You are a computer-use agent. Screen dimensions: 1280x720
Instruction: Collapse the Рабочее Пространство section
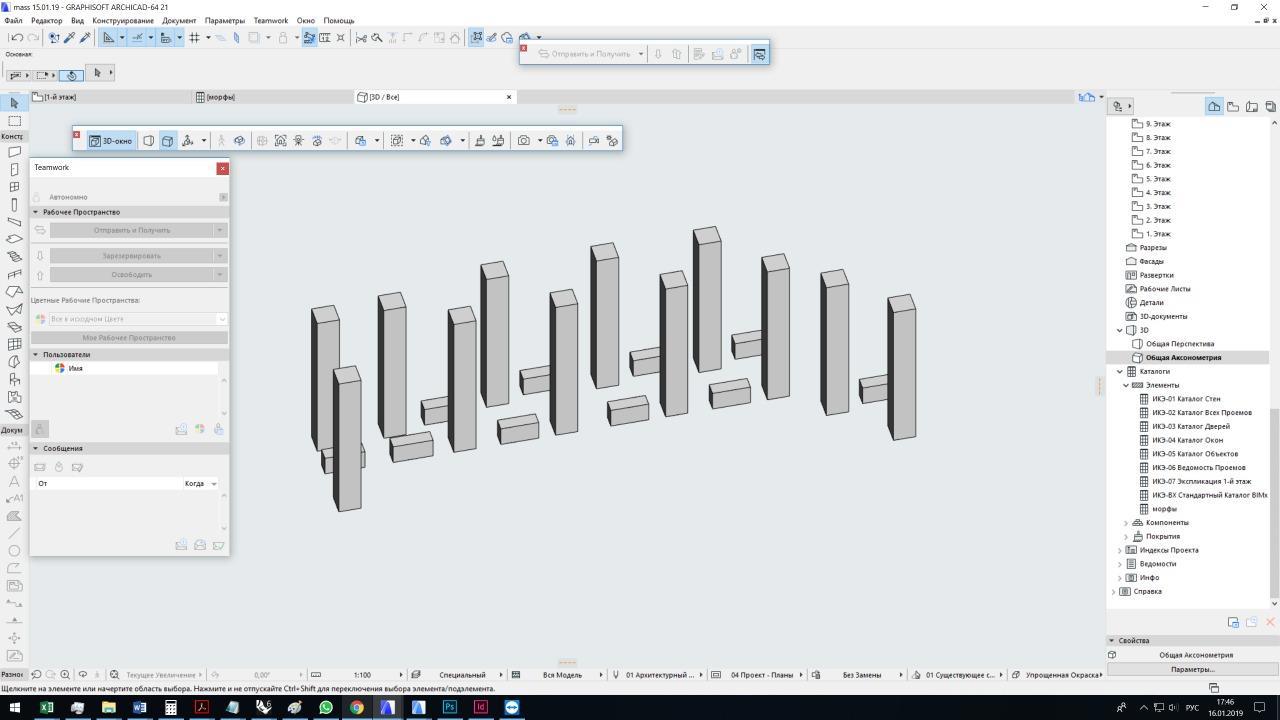pos(36,212)
